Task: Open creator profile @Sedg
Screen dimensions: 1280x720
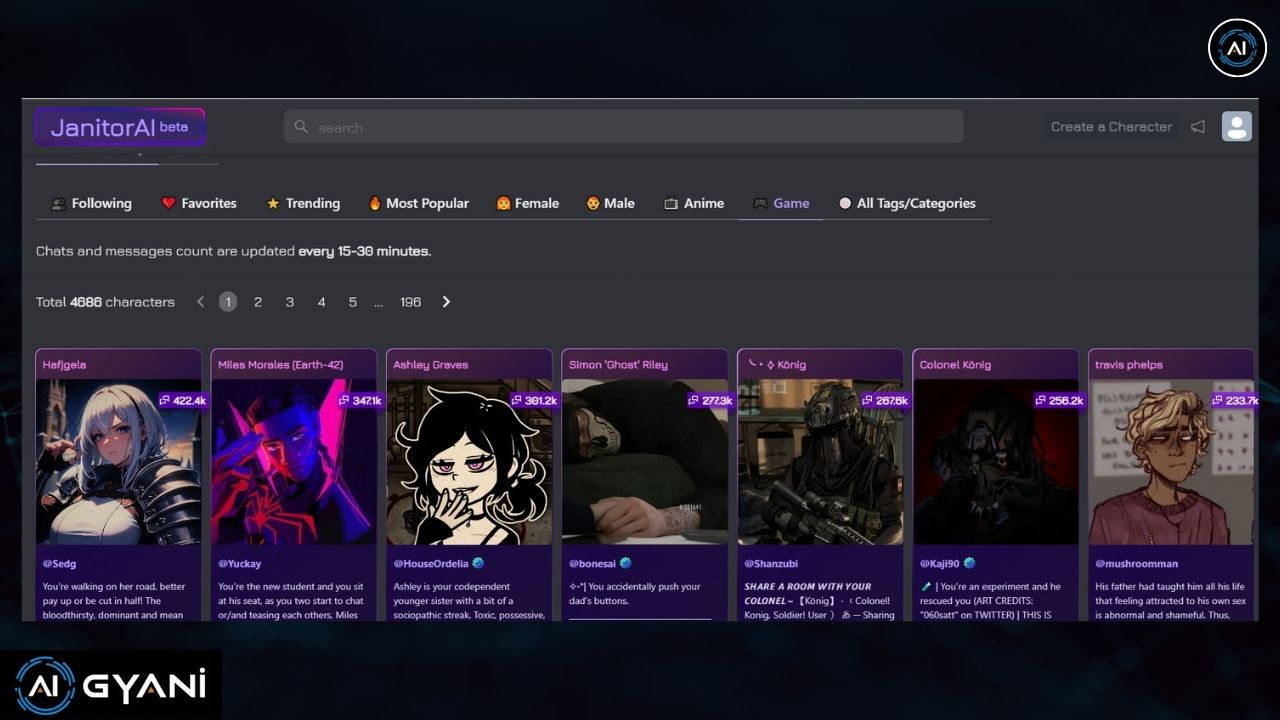Action: click(60, 564)
